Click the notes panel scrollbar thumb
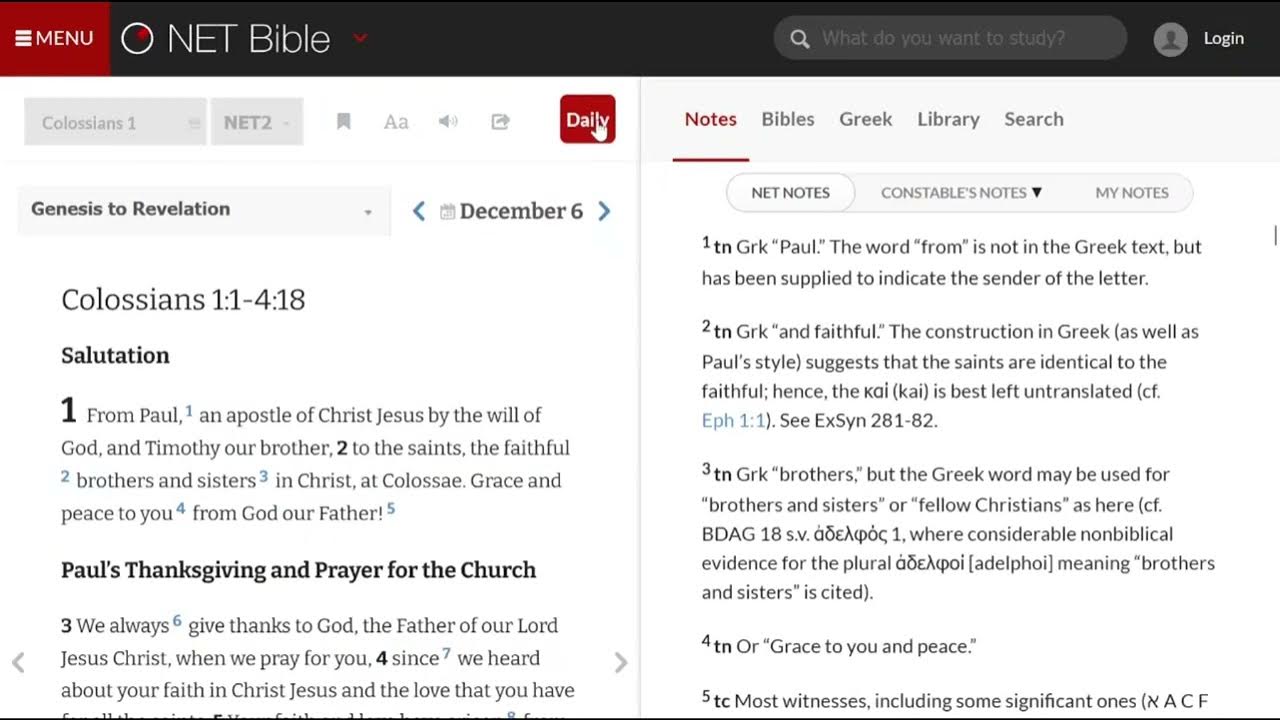Viewport: 1280px width, 720px height. [x=1275, y=236]
